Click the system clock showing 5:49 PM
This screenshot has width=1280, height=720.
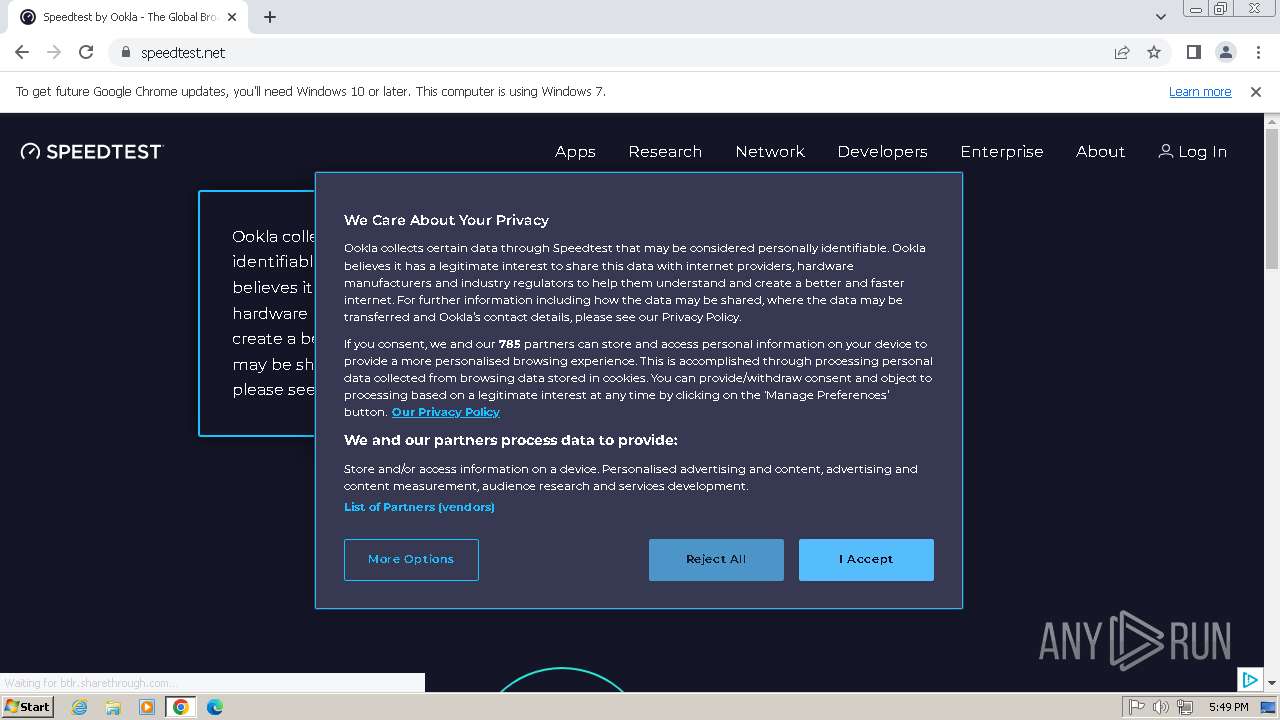click(1228, 707)
